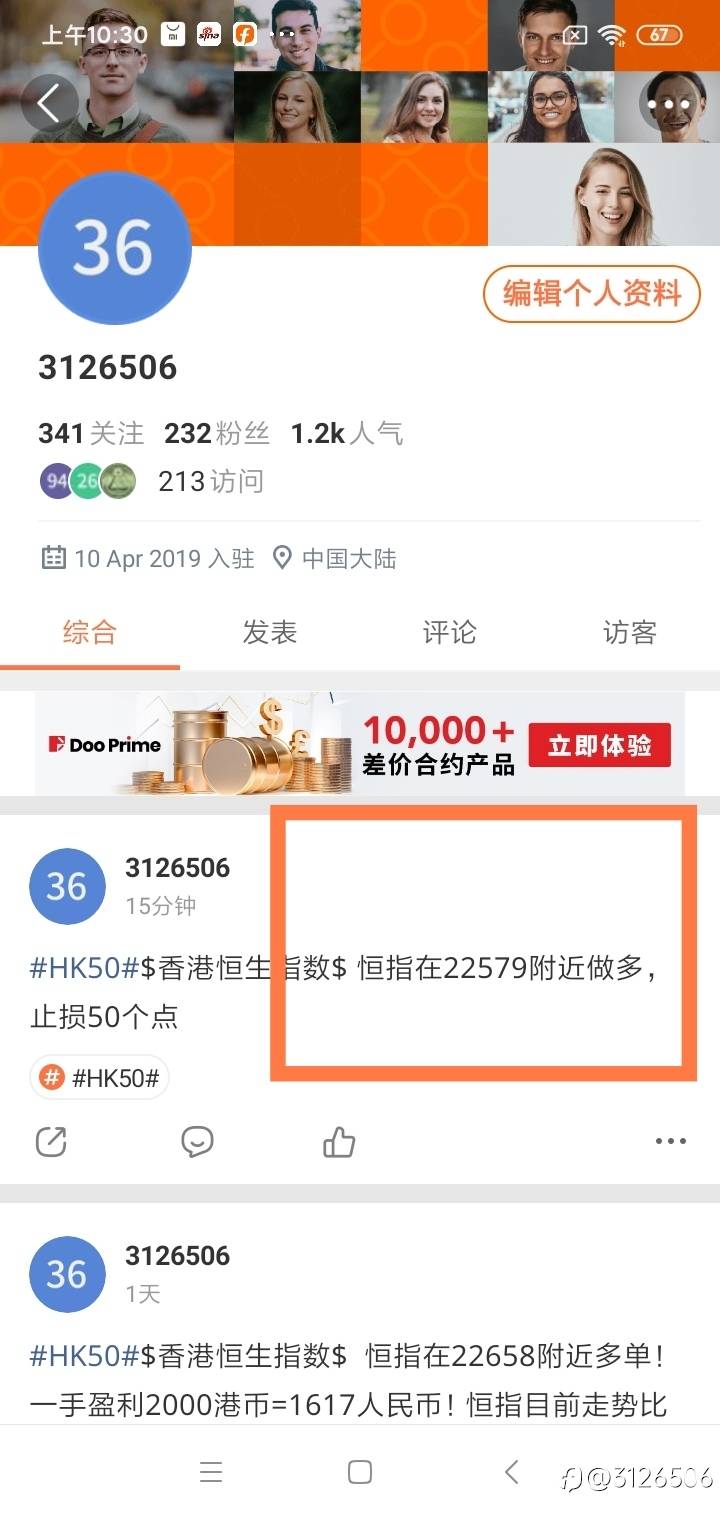Switch to the 发表 tab
Viewport: 720px width, 1520px height.
270,632
